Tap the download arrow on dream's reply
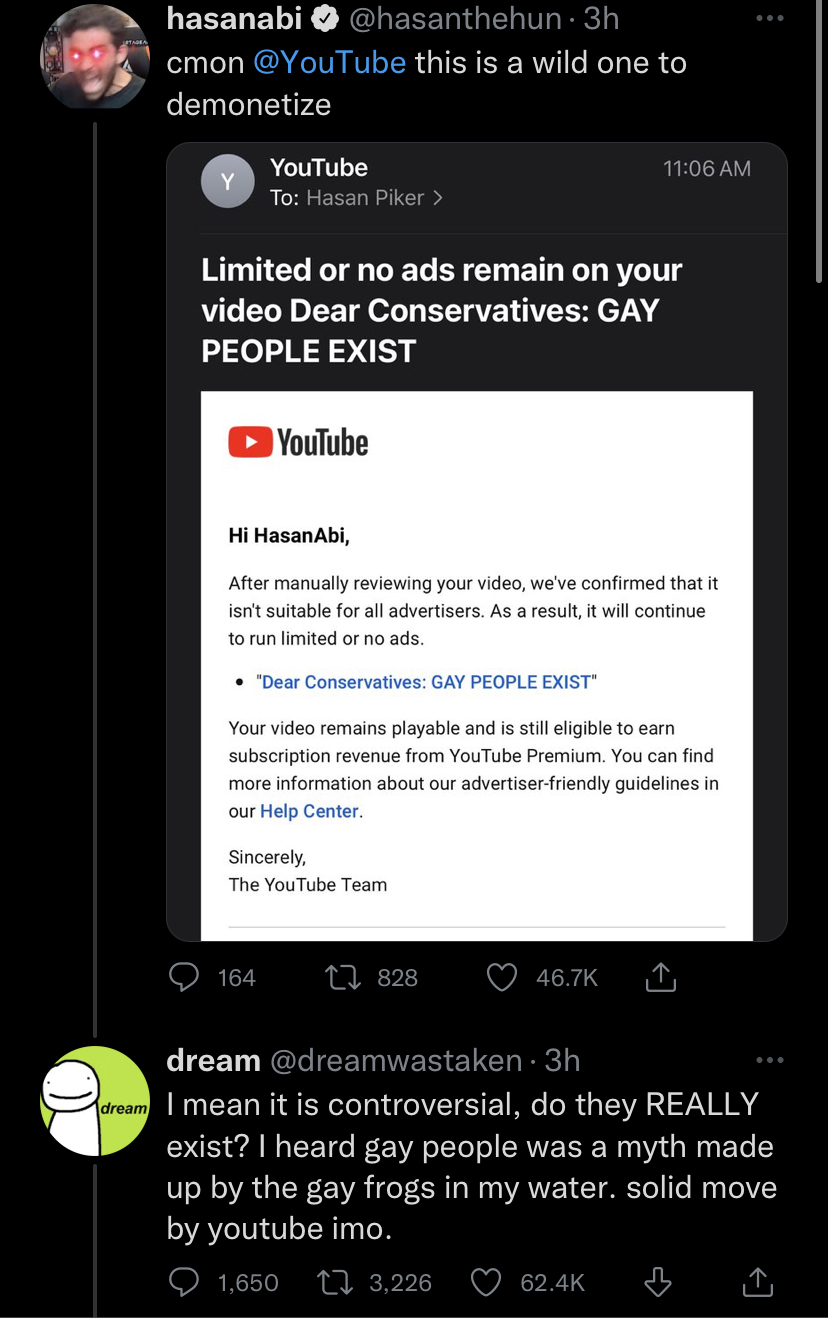The width and height of the screenshot is (828, 1318). point(657,1282)
